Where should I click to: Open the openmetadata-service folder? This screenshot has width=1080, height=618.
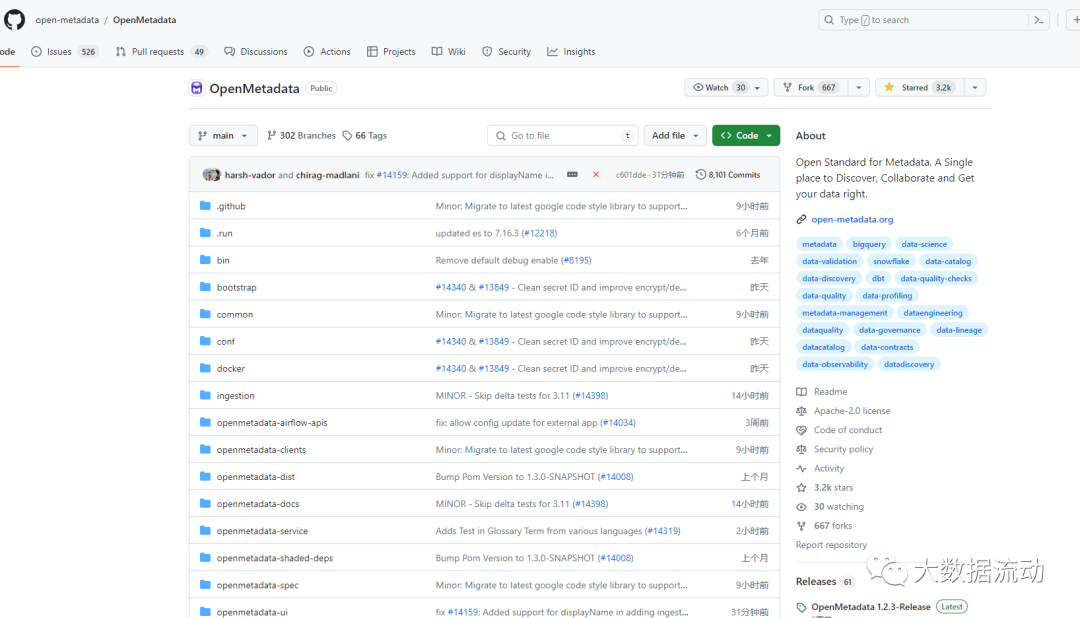pyautogui.click(x=262, y=531)
